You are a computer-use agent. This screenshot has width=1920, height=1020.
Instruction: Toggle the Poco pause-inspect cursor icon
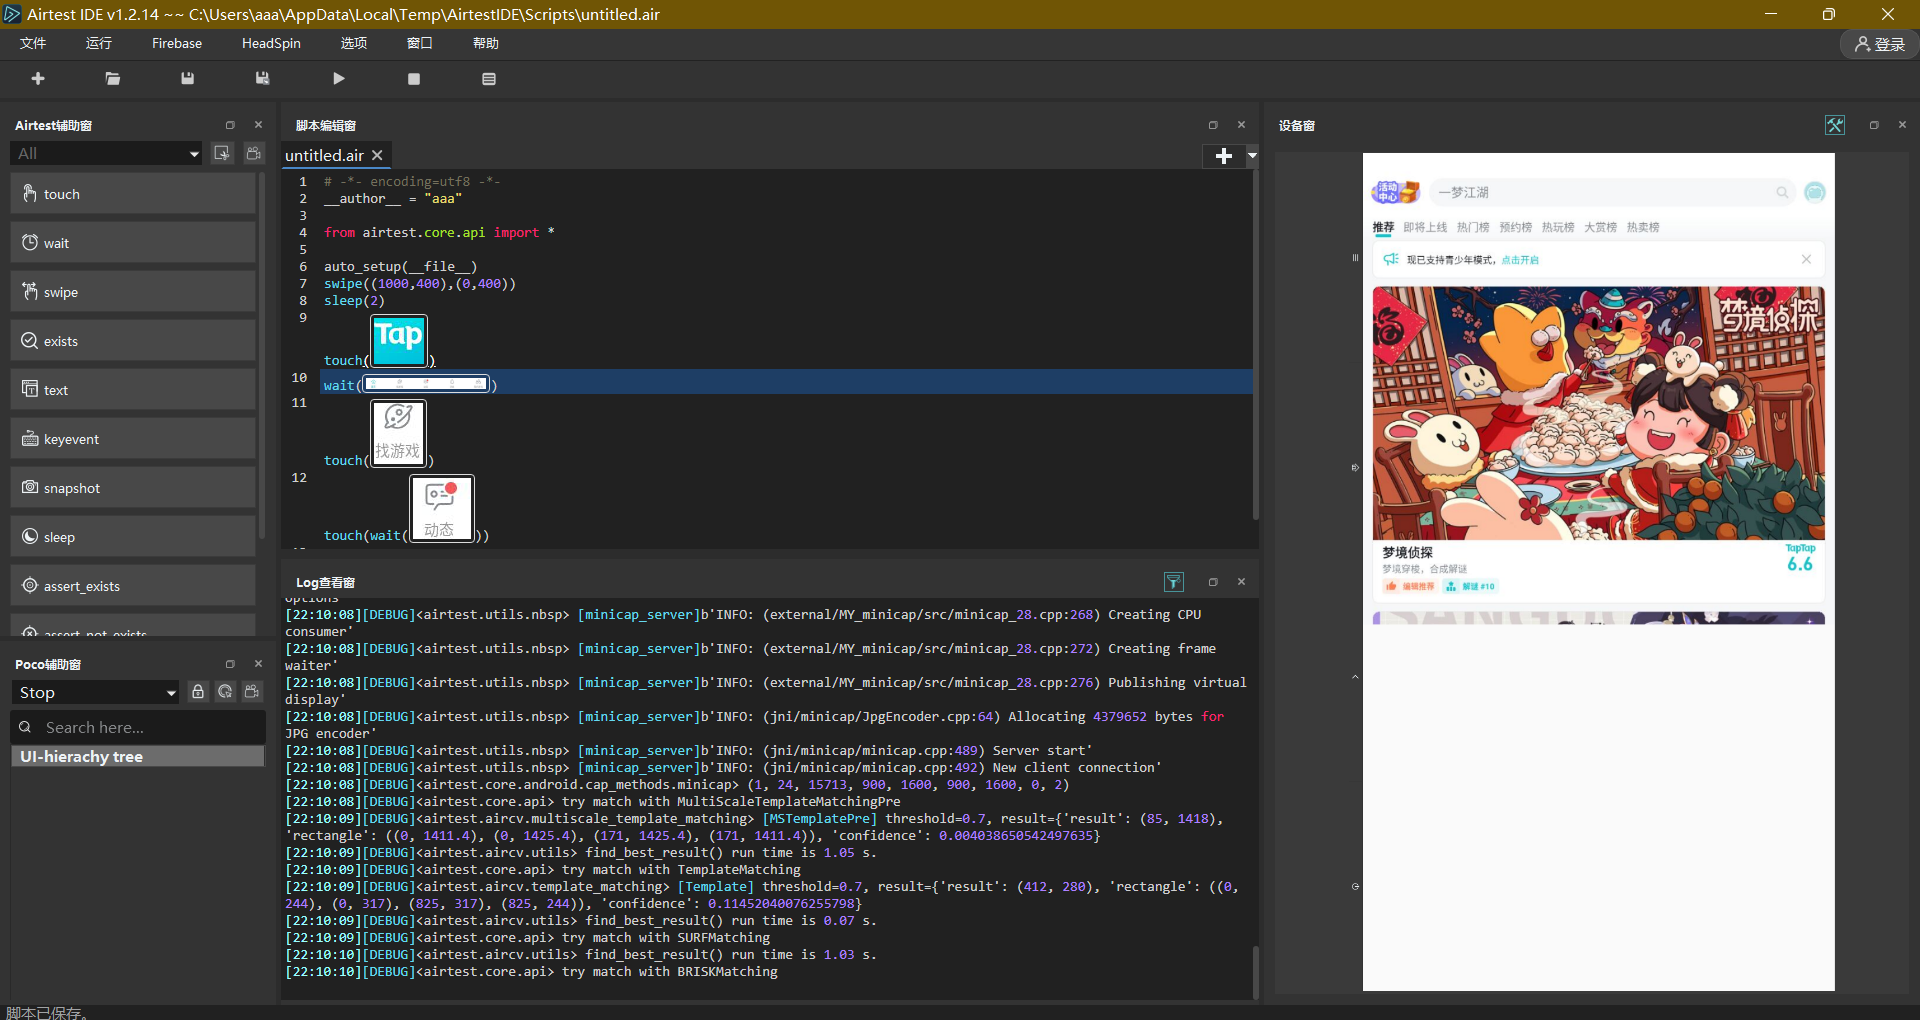[x=225, y=692]
